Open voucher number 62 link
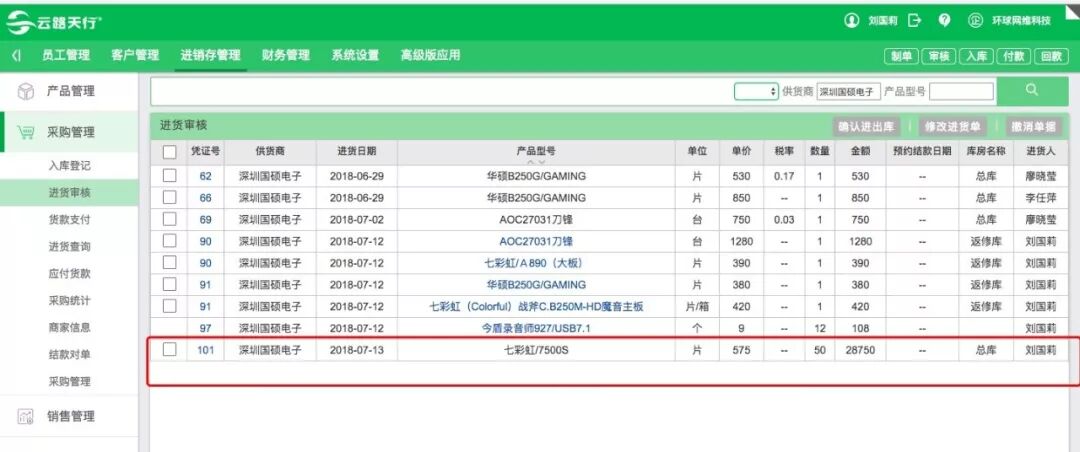 click(205, 176)
